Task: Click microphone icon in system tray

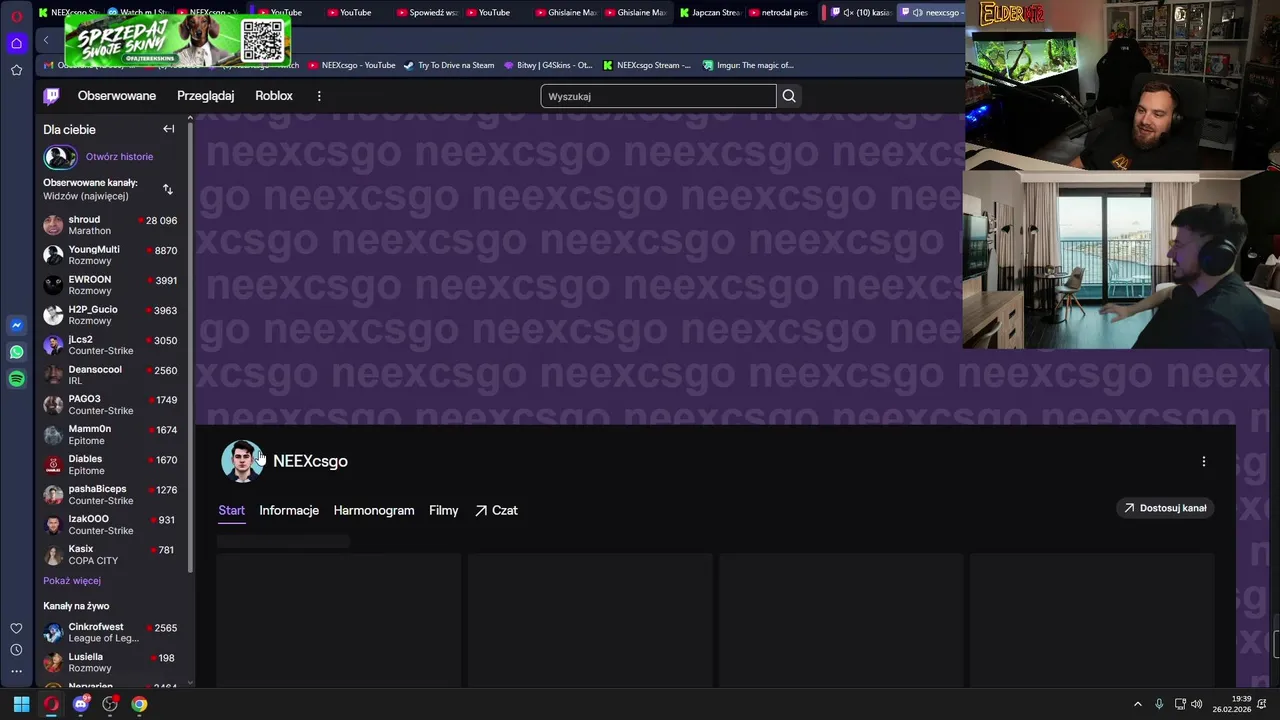Action: [1159, 704]
